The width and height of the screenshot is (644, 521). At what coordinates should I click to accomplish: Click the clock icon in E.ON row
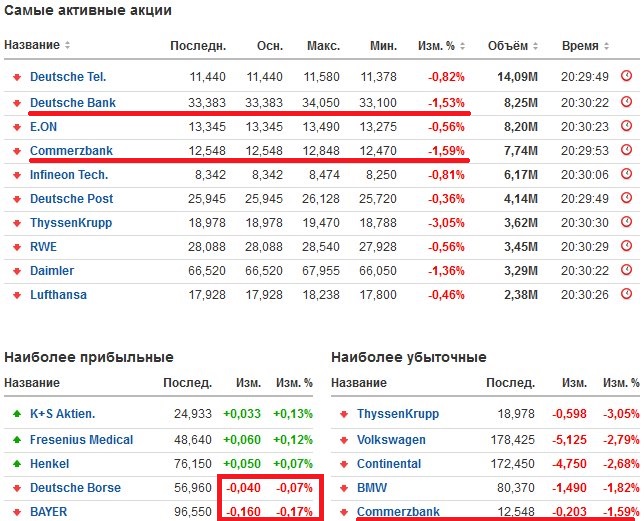[627, 126]
